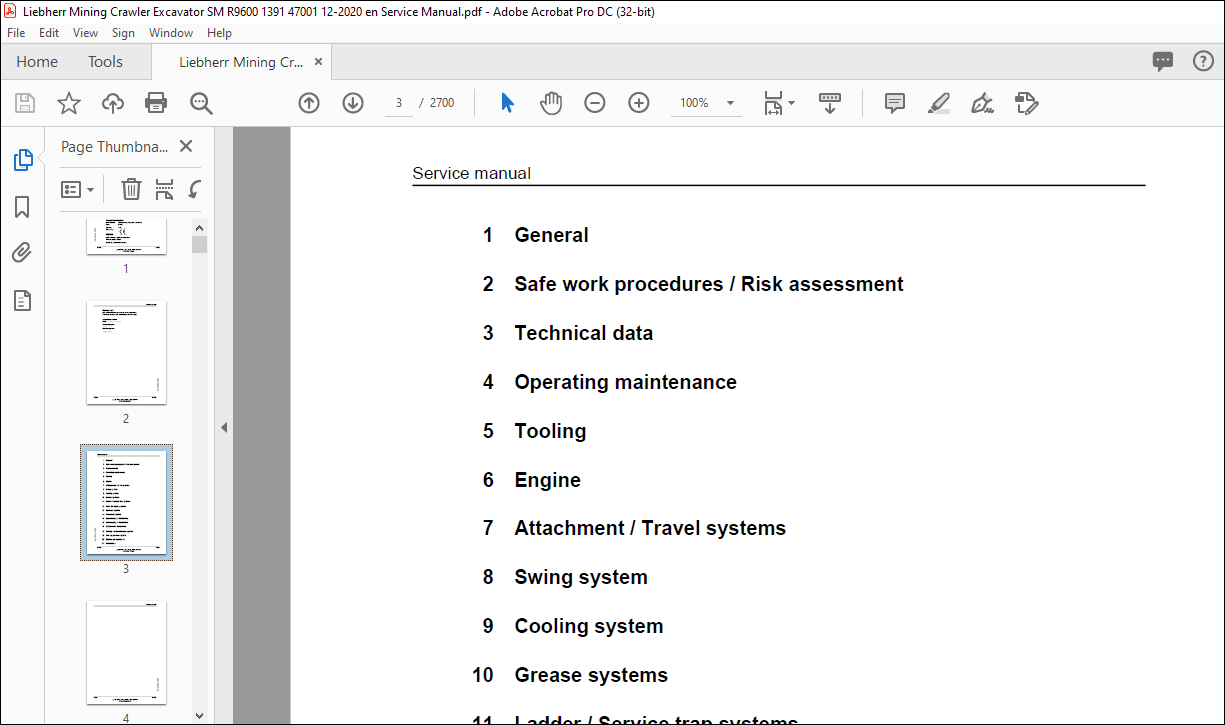Open the Window menu
1225x725 pixels.
pos(171,33)
